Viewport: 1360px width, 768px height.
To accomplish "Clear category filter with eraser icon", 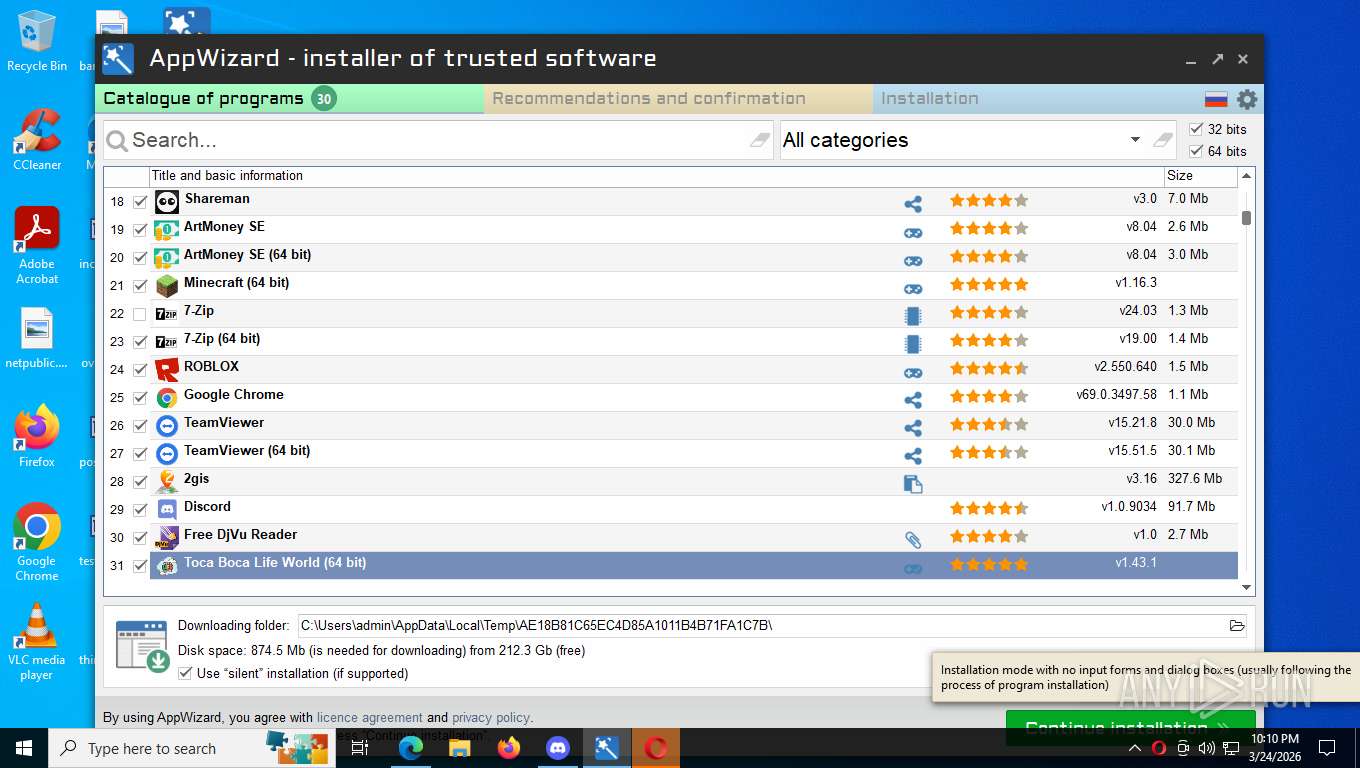I will [1162, 140].
